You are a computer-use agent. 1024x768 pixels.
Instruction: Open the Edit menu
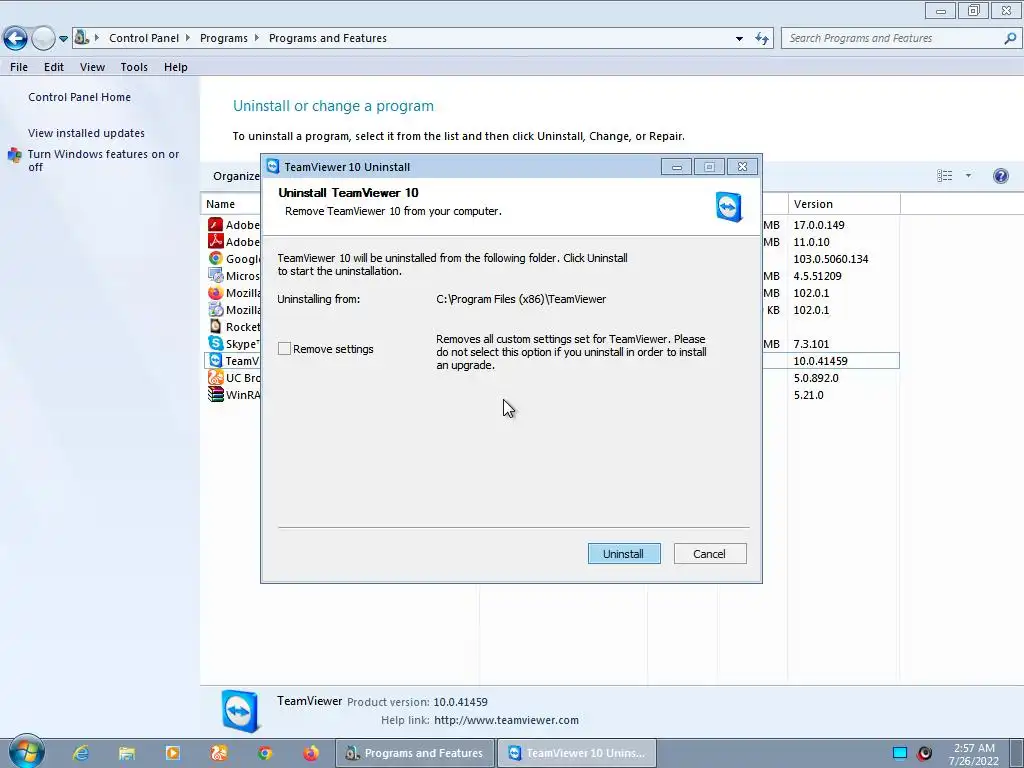click(54, 67)
